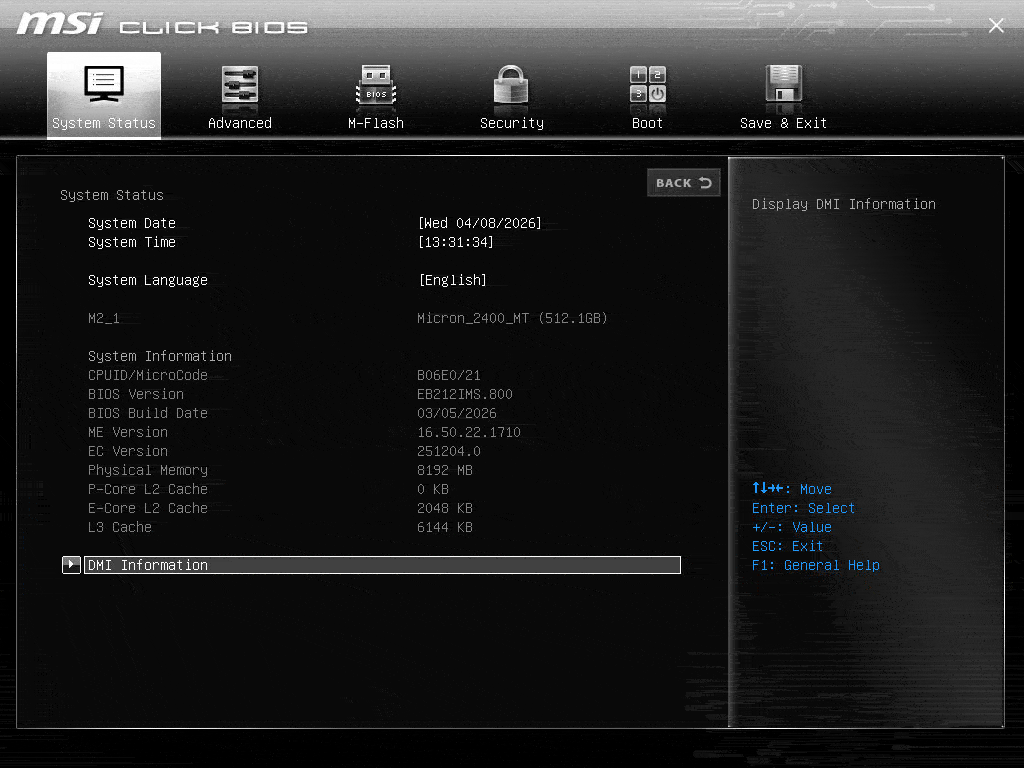
Task: Switch to the Boot tab label
Action: pyautogui.click(x=647, y=123)
